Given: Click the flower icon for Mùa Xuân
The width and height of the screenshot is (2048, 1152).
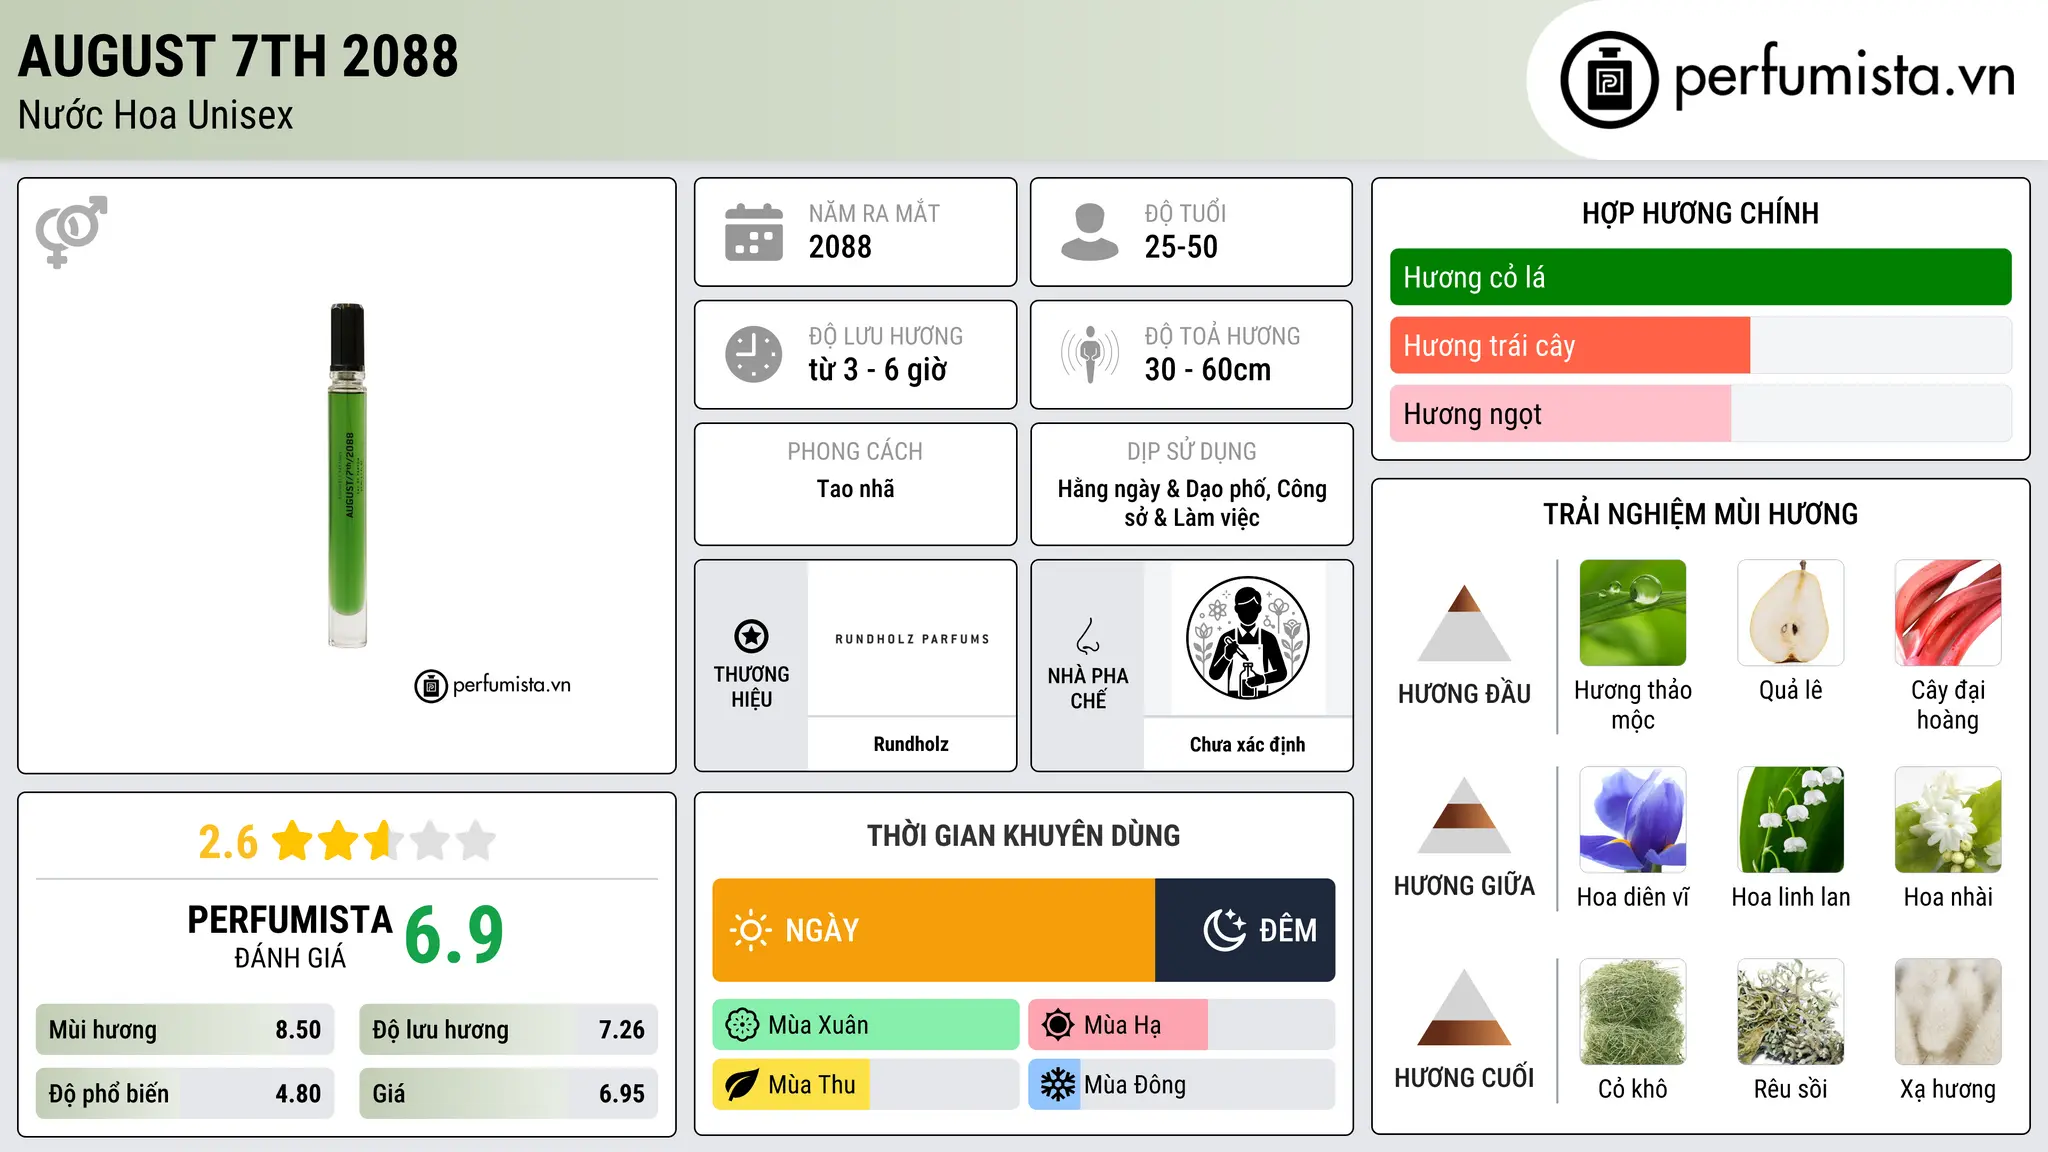Looking at the screenshot, I should click(x=742, y=1025).
